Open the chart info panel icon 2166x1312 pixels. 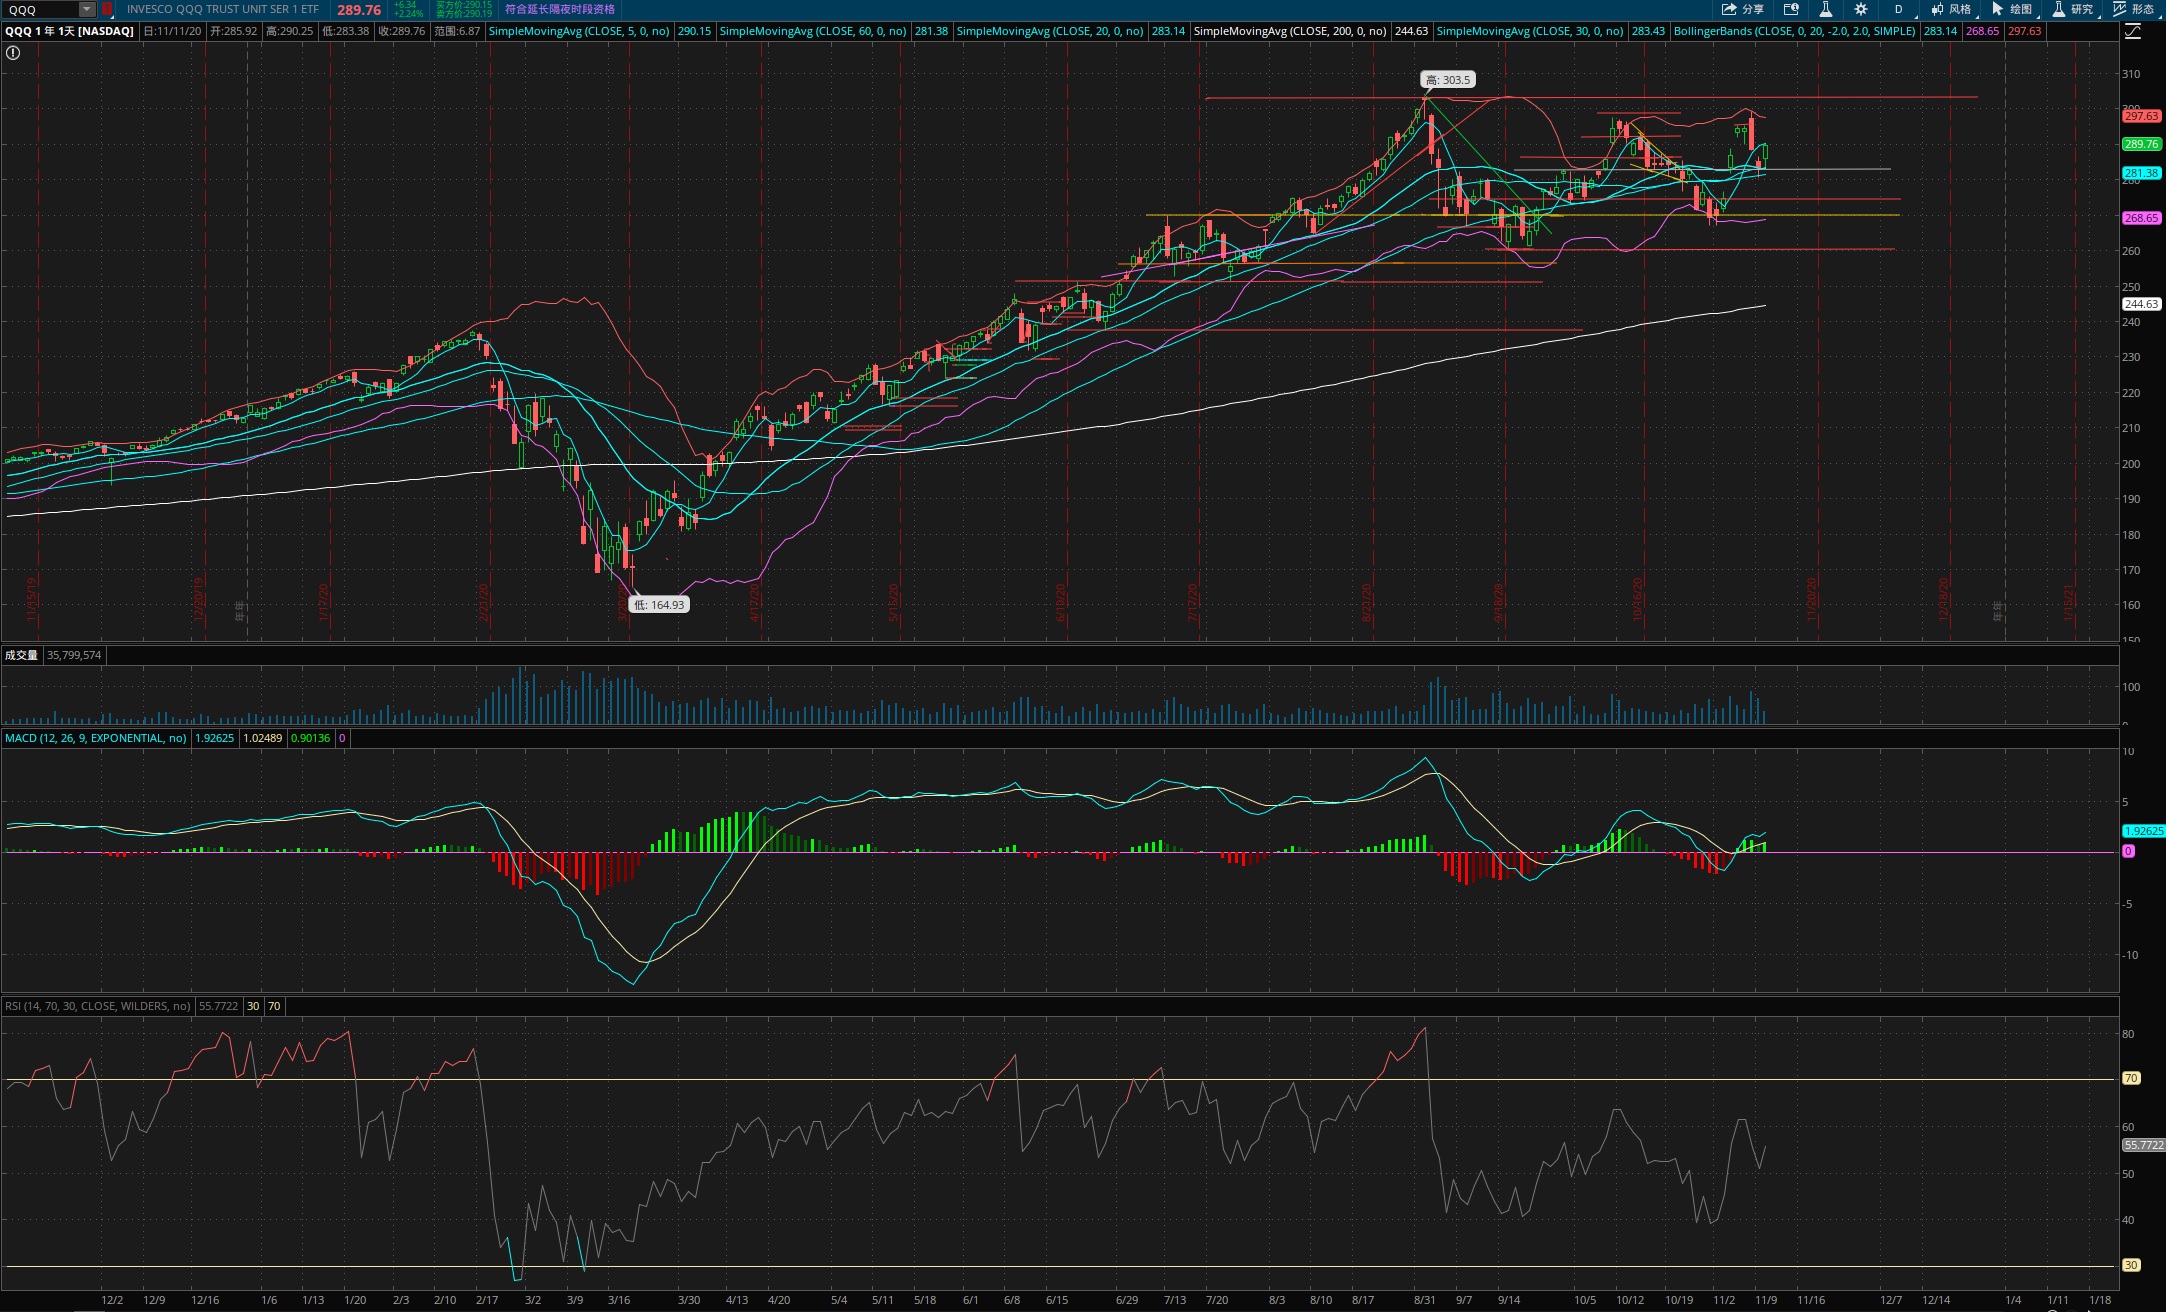[x=1791, y=9]
